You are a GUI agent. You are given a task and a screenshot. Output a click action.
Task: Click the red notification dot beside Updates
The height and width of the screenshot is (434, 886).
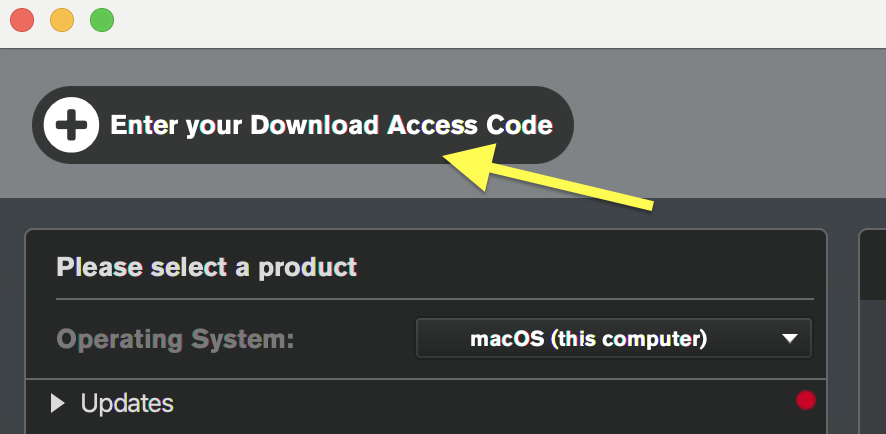pos(805,401)
